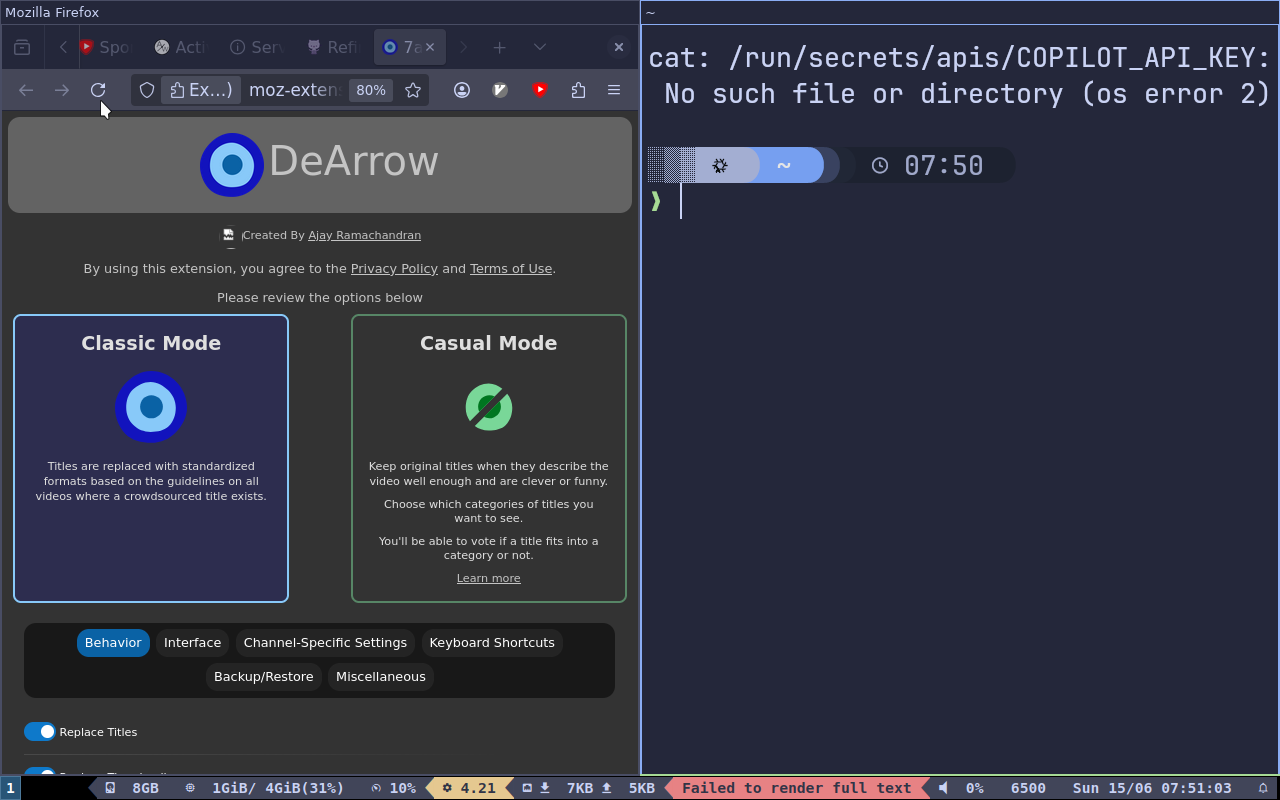1280x800 pixels.
Task: Go back to the previous page
Action: click(x=26, y=90)
